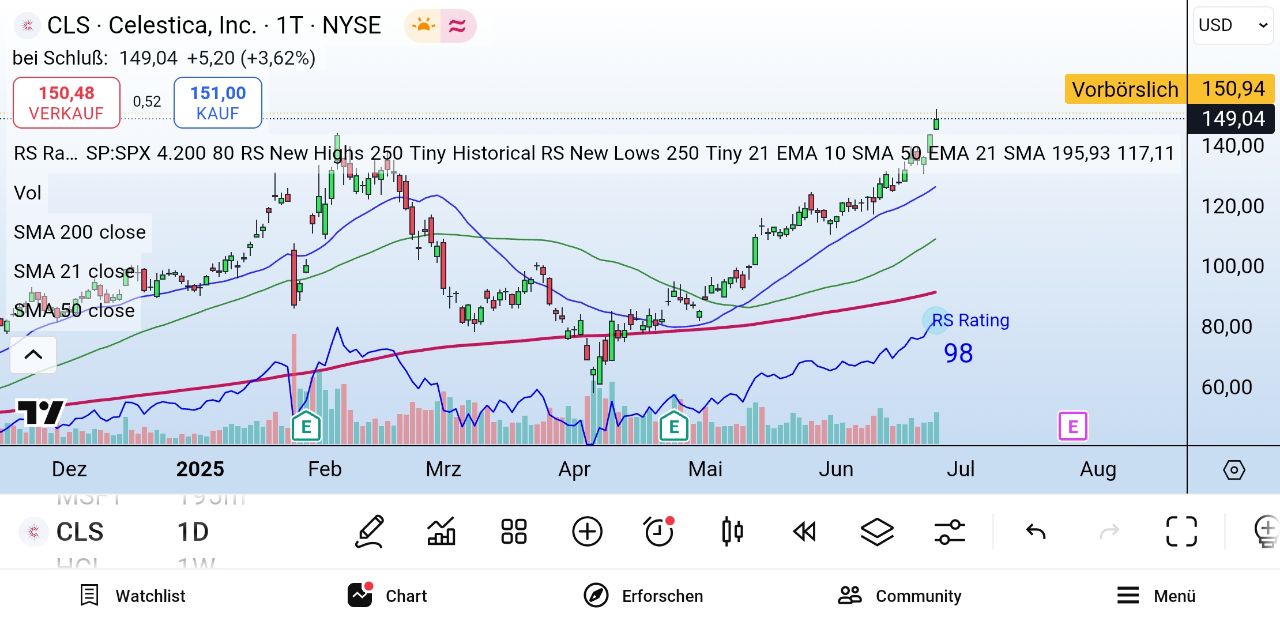Click the purple upcoming earnings marker
The width and height of the screenshot is (1280, 623).
[x=1072, y=427]
